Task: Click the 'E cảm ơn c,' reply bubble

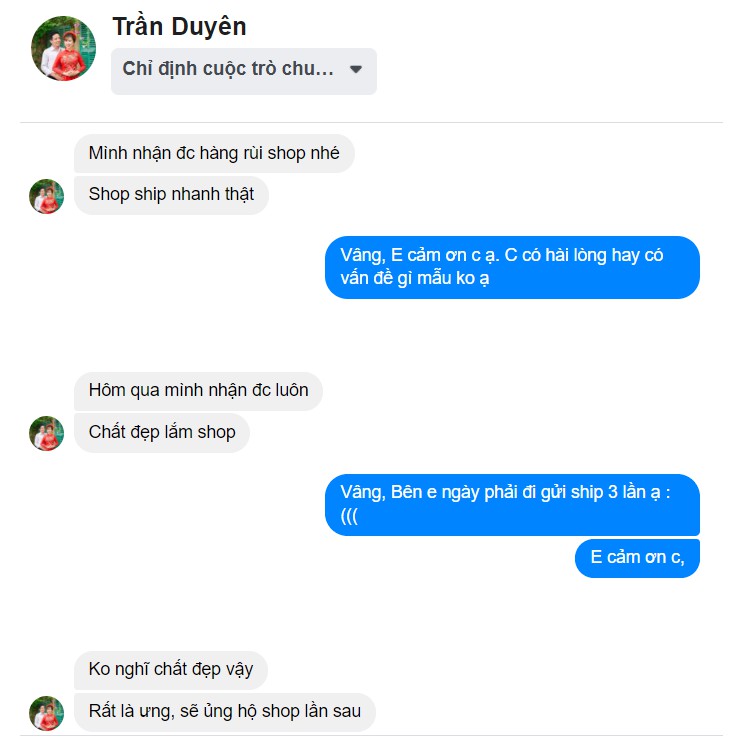Action: coord(637,558)
